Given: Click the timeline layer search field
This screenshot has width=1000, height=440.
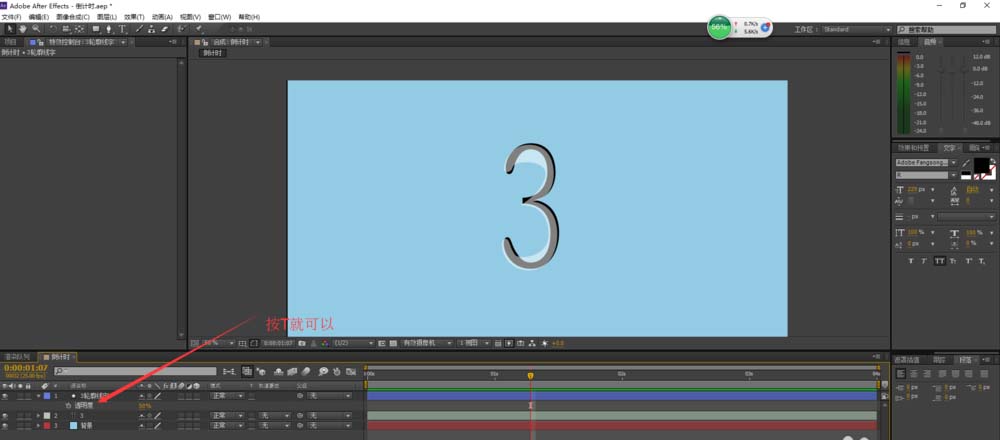Looking at the screenshot, I should (135, 371).
